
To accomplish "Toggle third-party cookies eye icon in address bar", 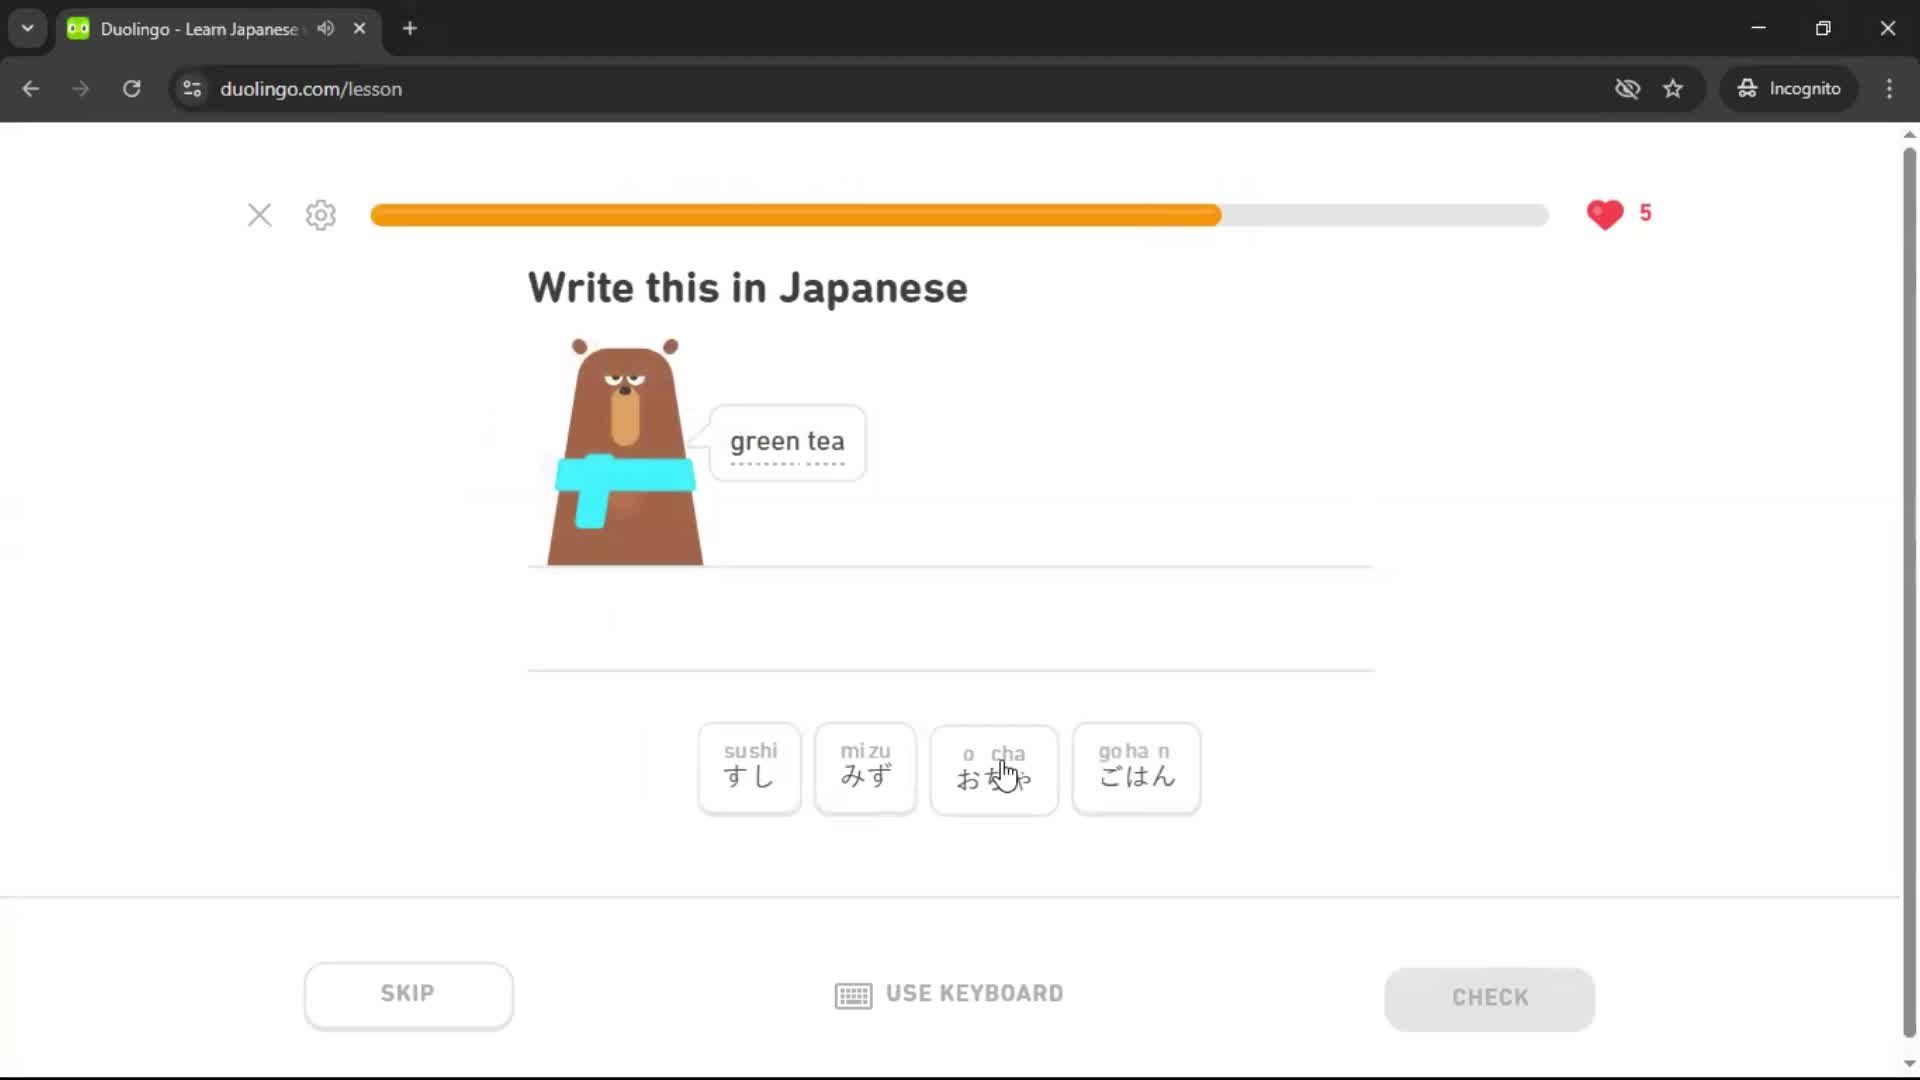I will point(1627,88).
